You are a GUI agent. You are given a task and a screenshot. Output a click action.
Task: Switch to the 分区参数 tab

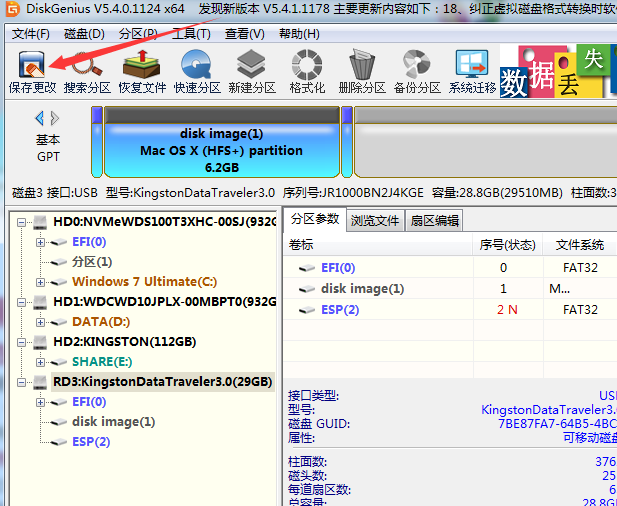click(x=315, y=219)
